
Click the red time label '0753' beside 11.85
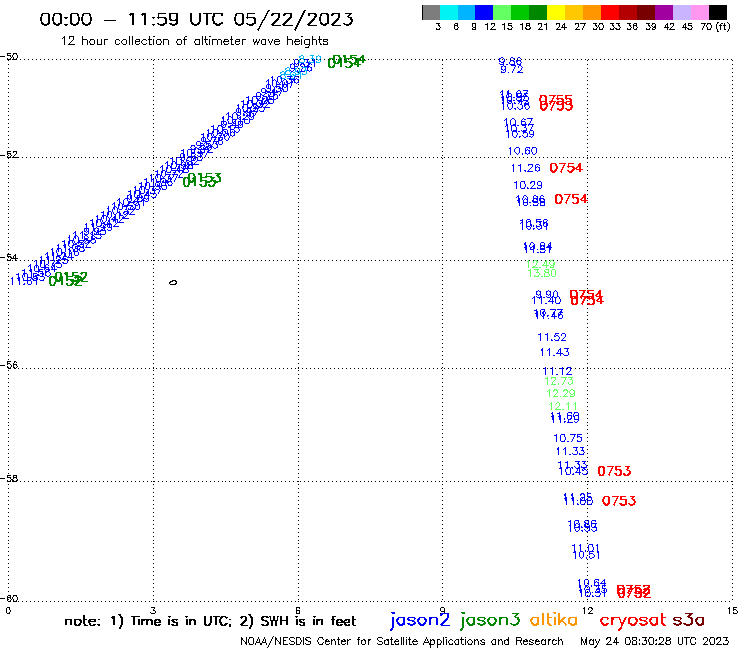(619, 501)
